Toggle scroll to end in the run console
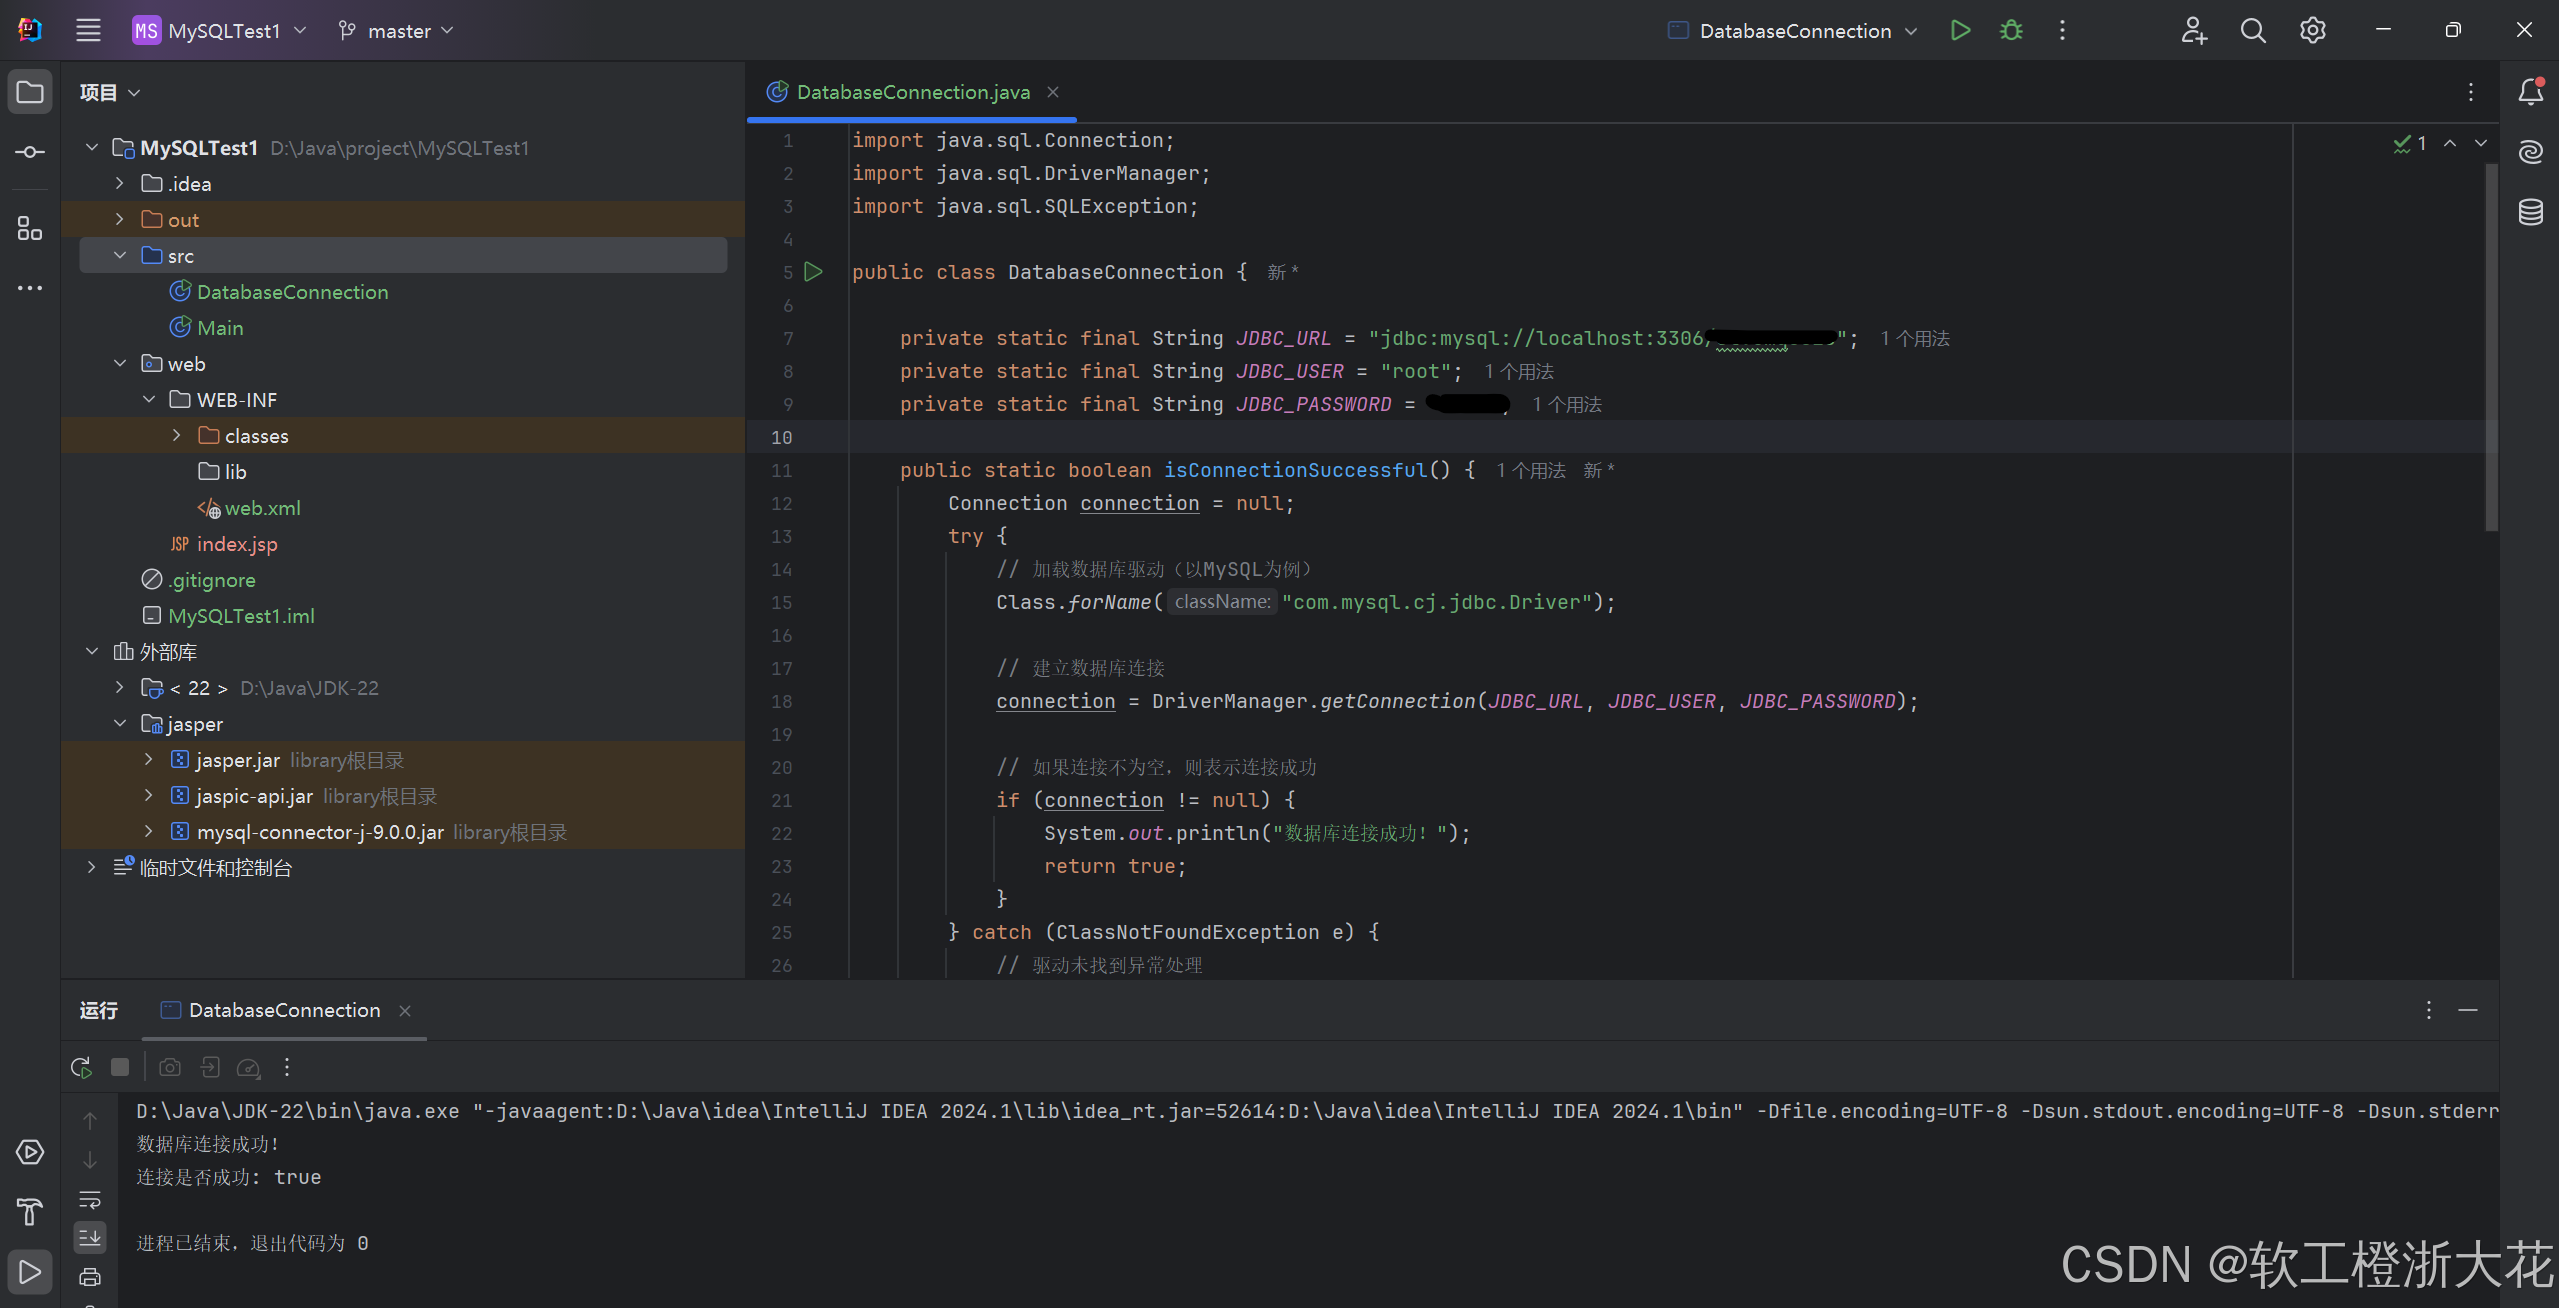Viewport: 2559px width, 1308px height. (x=90, y=1238)
